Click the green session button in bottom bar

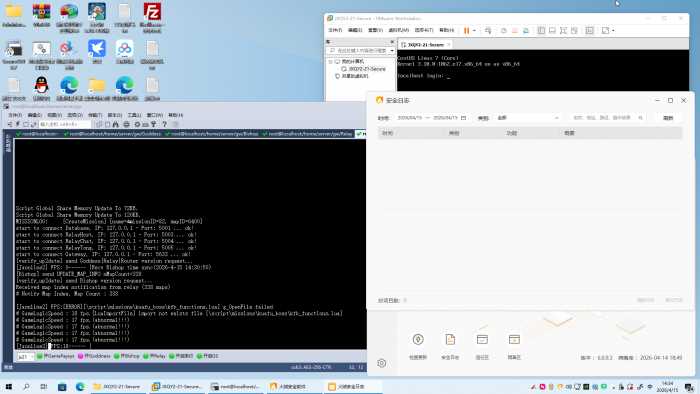pos(55,356)
